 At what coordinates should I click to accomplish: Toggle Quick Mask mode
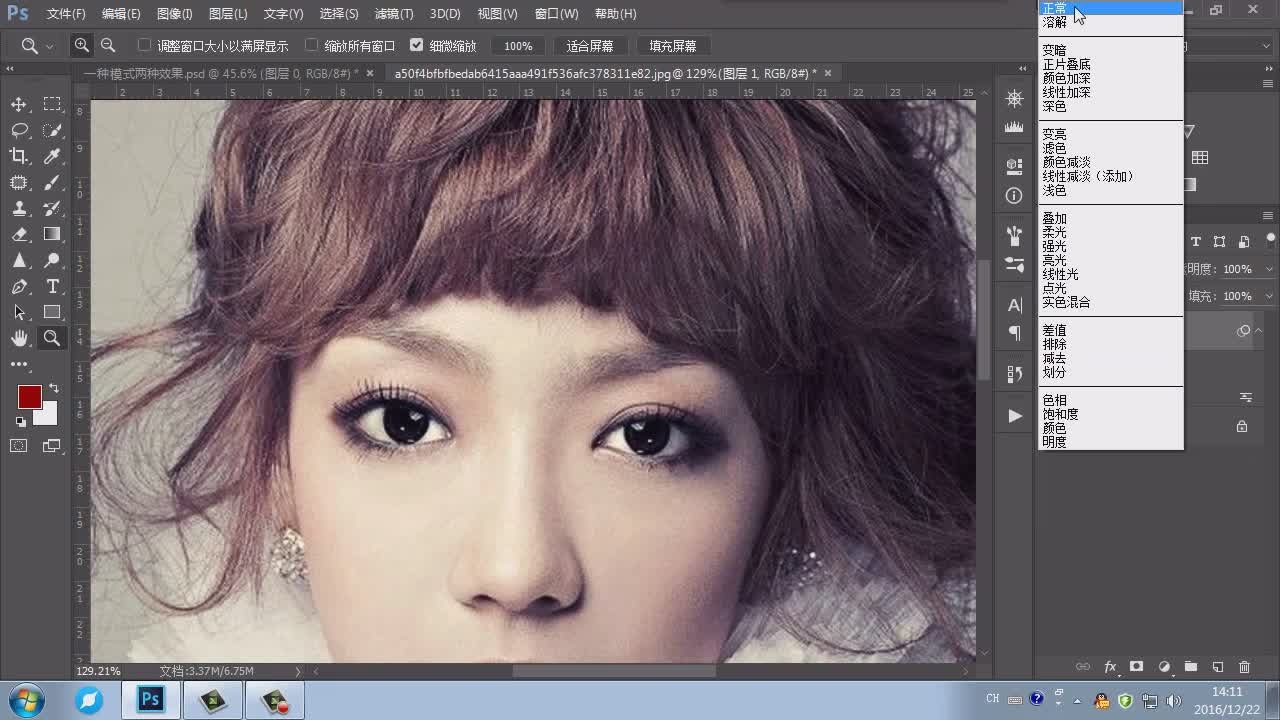tap(19, 446)
